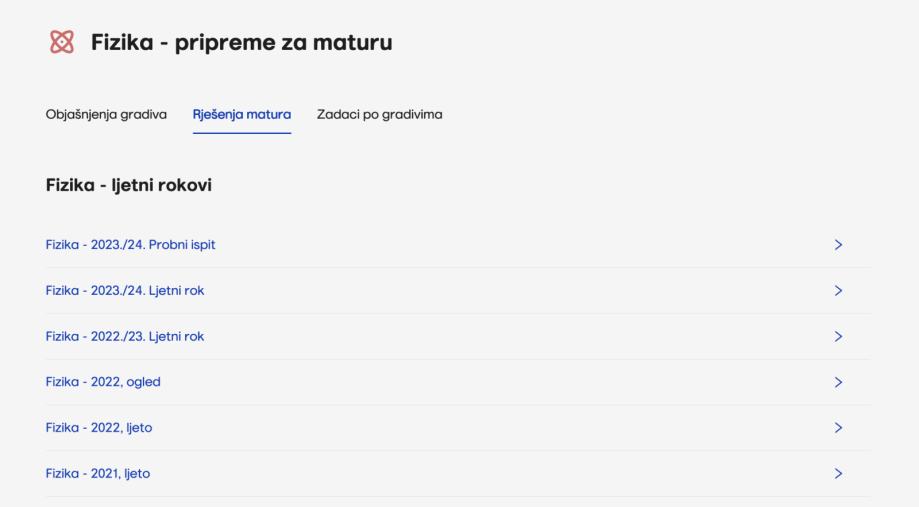Switch to Zadaci po gradivima tab

coord(379,114)
